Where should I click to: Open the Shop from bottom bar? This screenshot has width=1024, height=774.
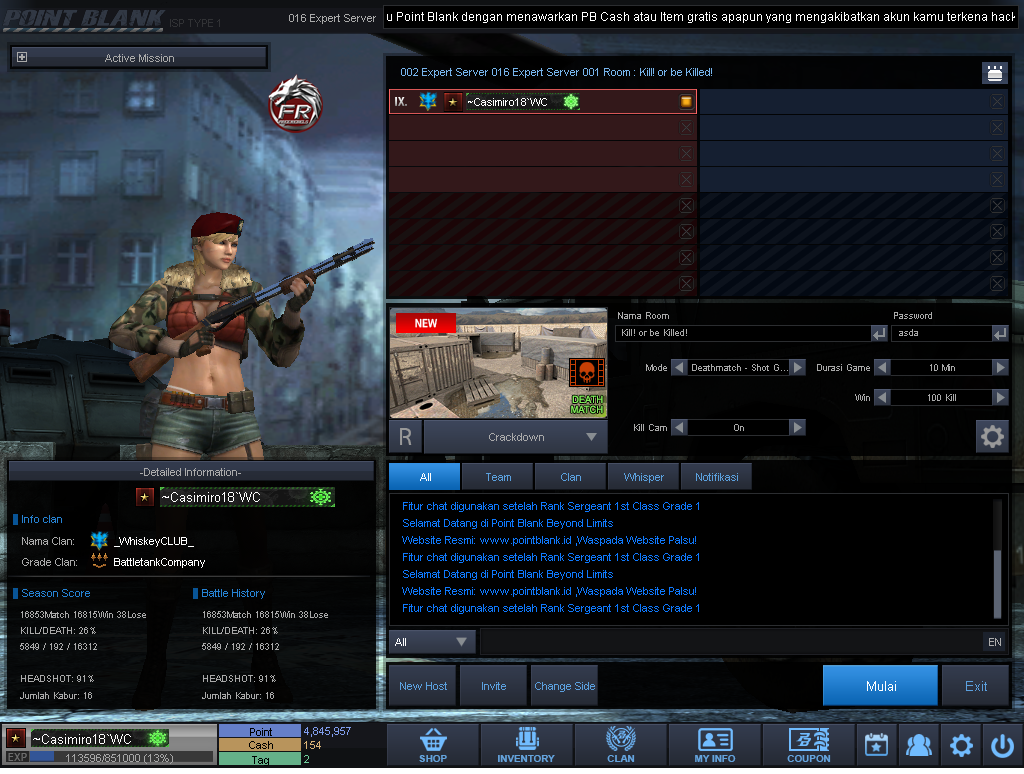pyautogui.click(x=433, y=745)
